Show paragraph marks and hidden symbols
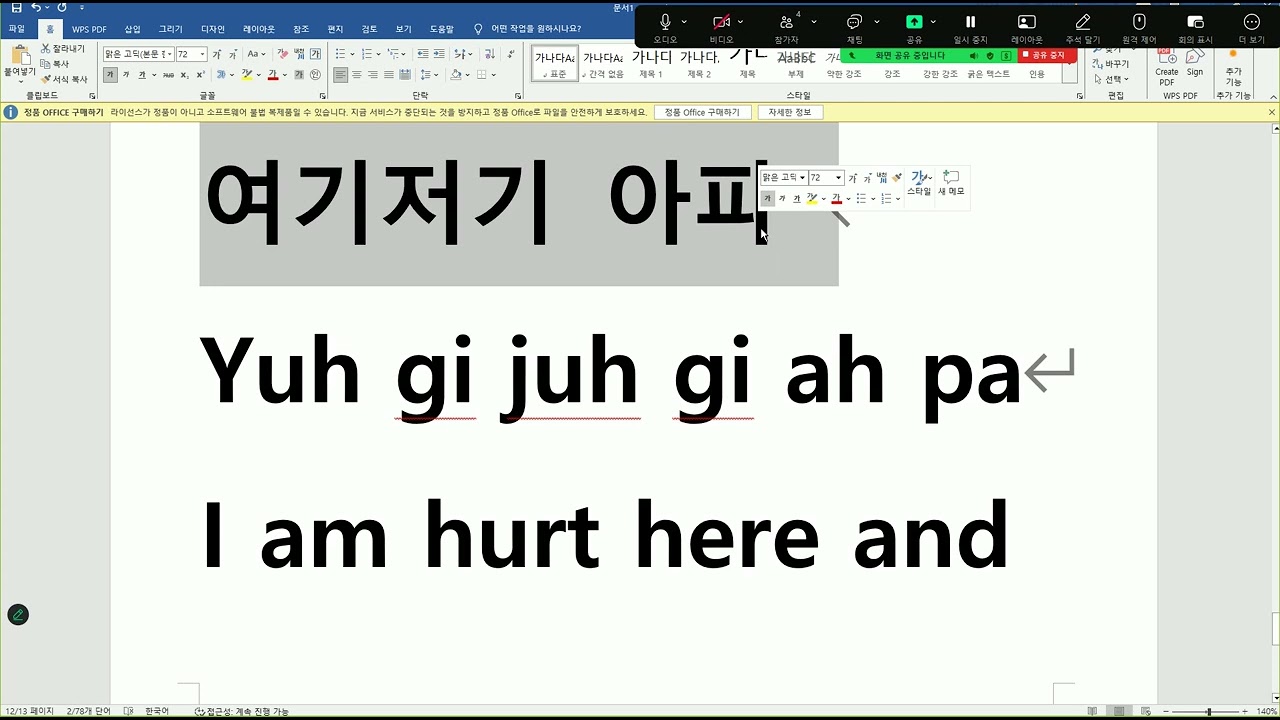1280x720 pixels. coord(511,54)
